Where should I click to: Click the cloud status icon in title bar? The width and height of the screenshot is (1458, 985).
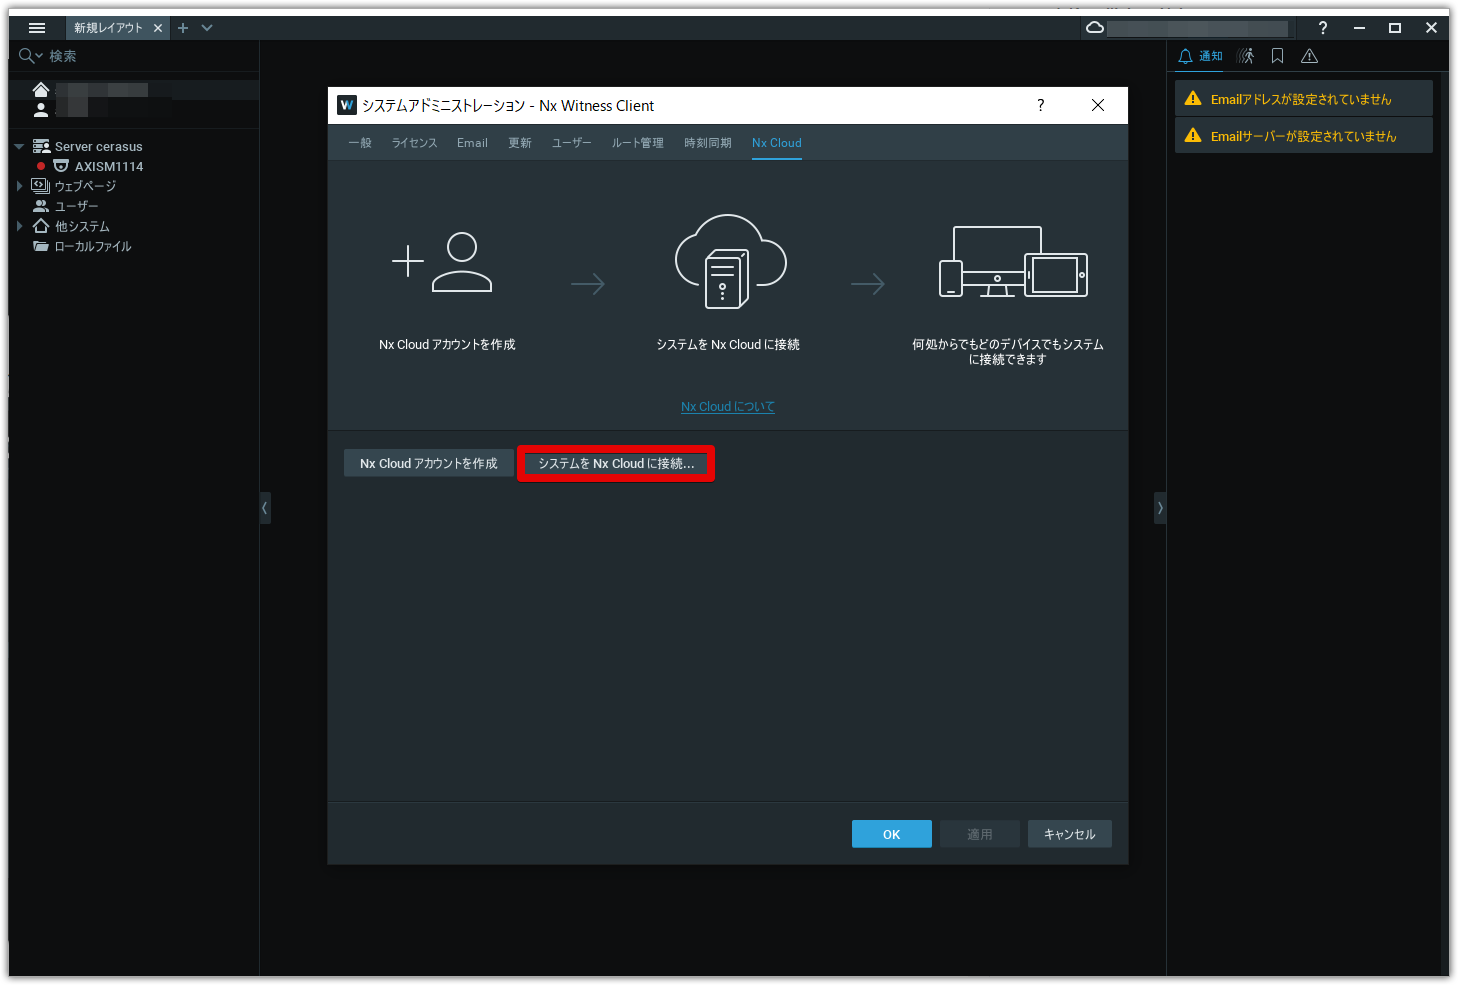pos(1095,28)
